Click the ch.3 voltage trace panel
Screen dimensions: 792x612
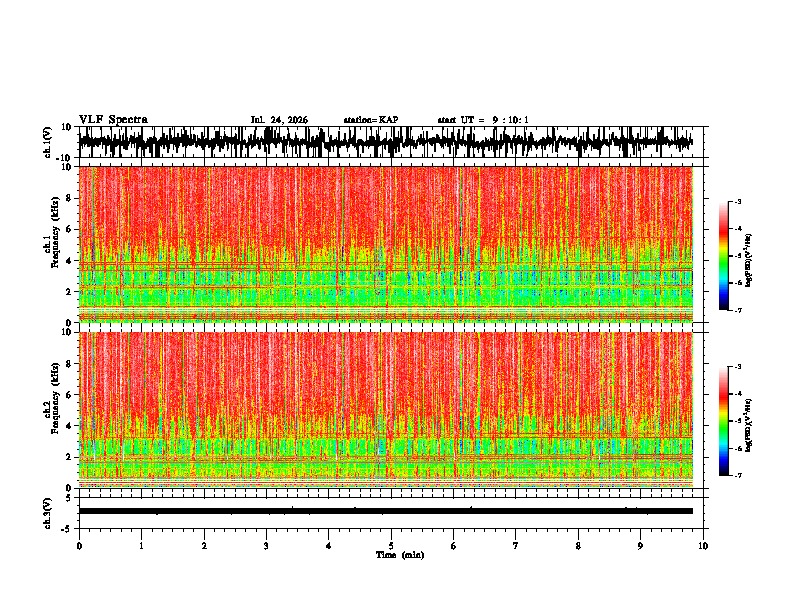[x=393, y=513]
